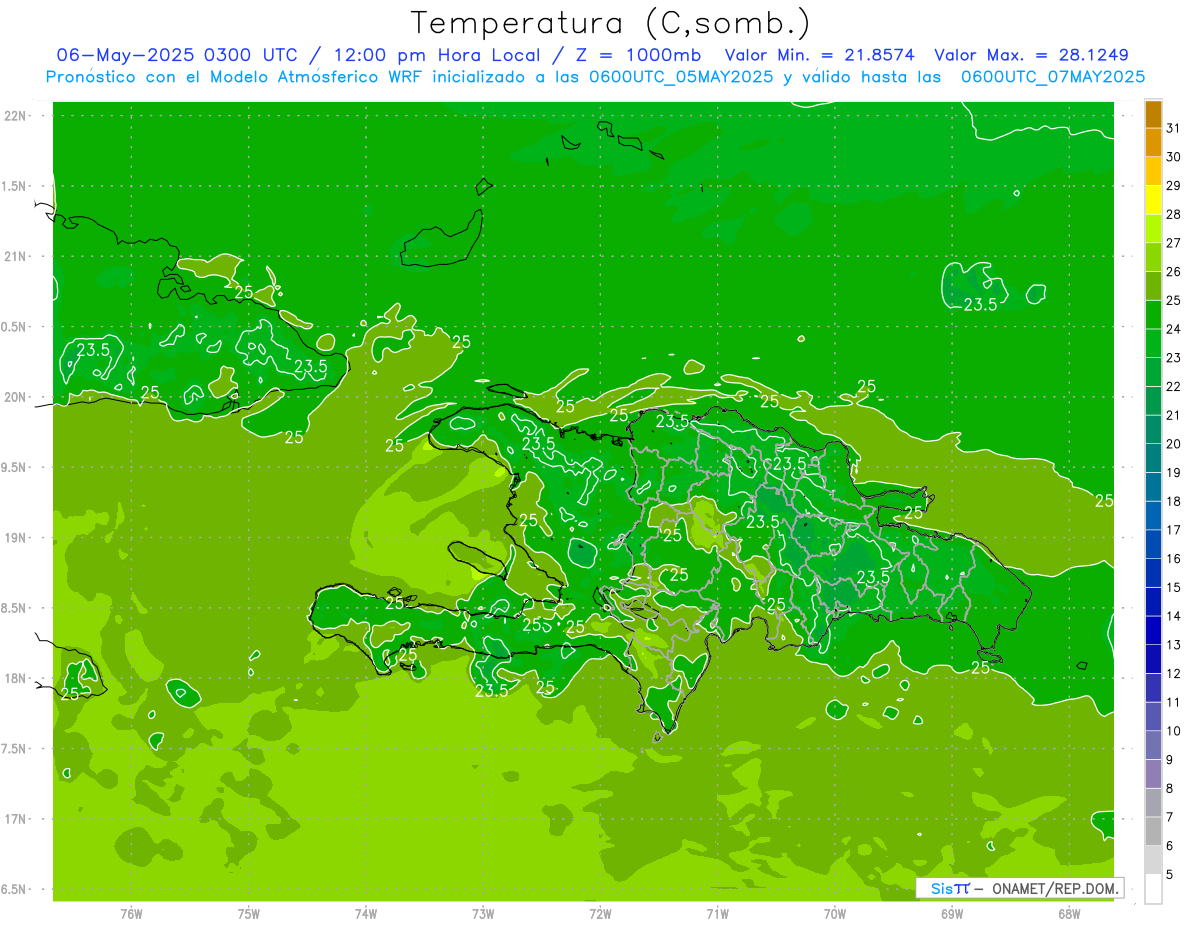Click the title "Temperatura (C,somb.)"
Image resolution: width=1200 pixels, height=927 pixels.
(611, 22)
